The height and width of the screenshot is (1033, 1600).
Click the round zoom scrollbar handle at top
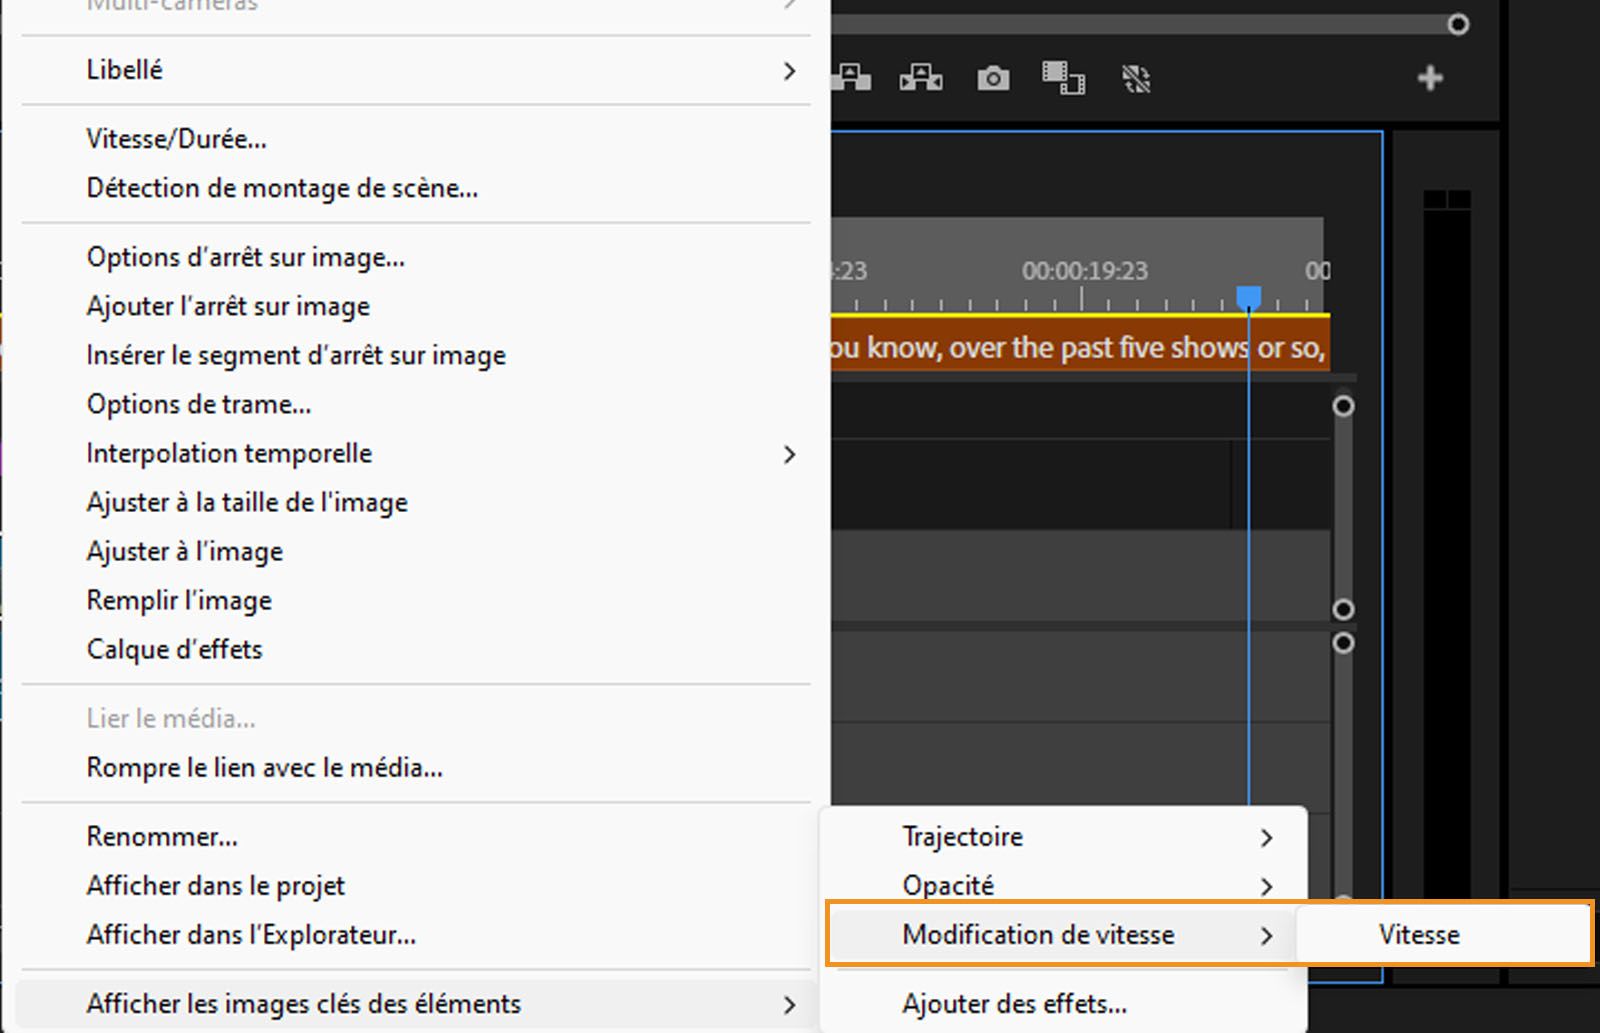pyautogui.click(x=1459, y=24)
